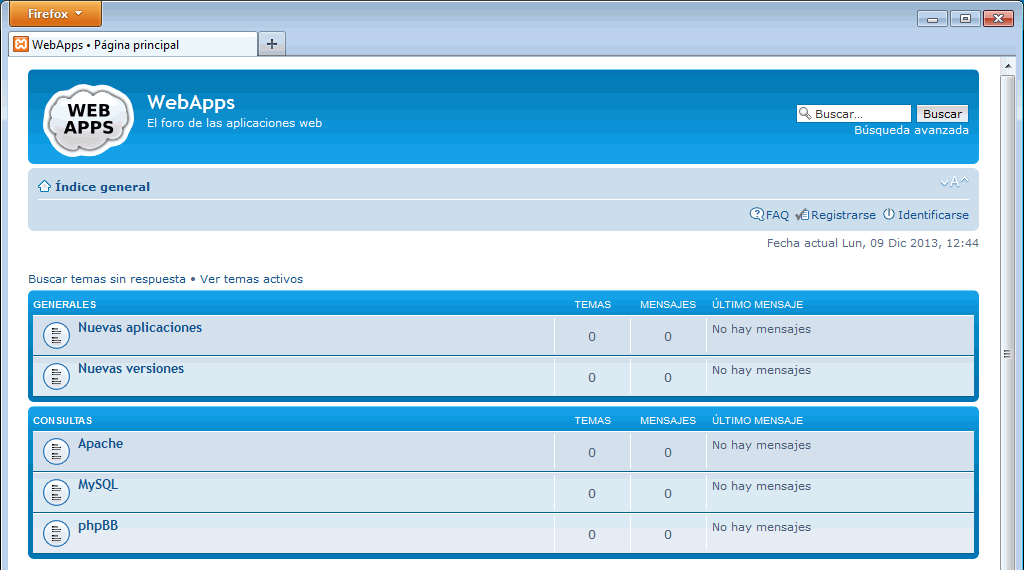Click the Nuevas aplicaciones forum icon
The image size is (1024, 570).
coord(56,336)
